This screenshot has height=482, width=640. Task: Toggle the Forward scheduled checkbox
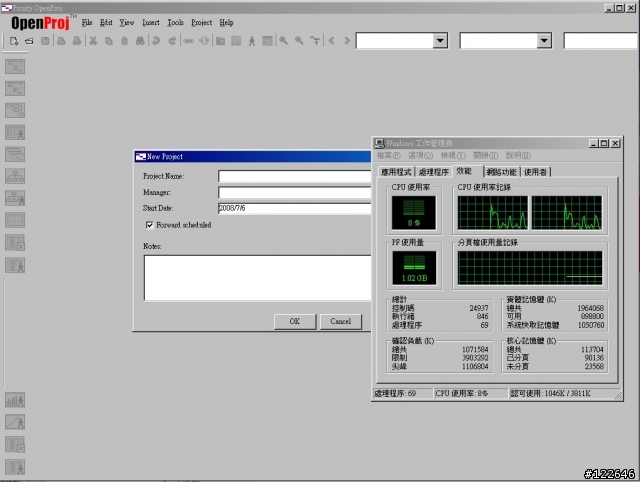click(149, 225)
